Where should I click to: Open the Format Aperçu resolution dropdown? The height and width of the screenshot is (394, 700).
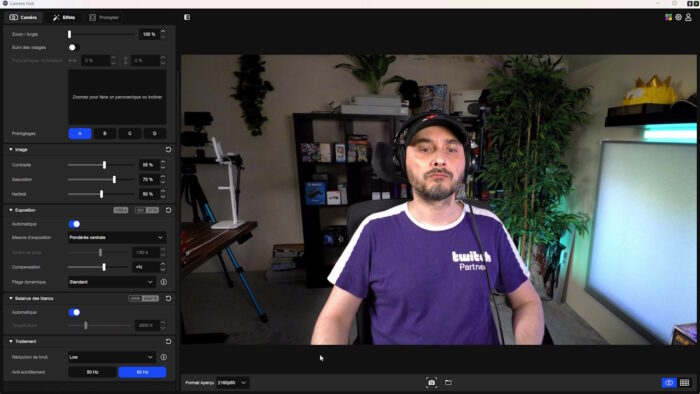point(233,382)
